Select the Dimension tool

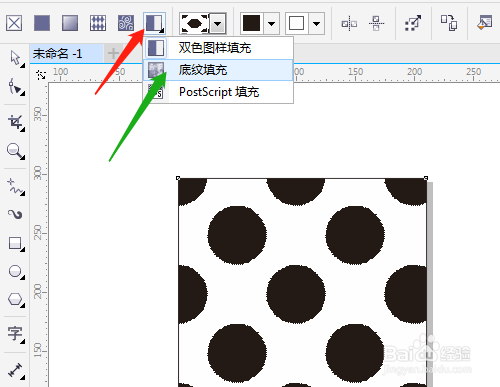coord(15,370)
